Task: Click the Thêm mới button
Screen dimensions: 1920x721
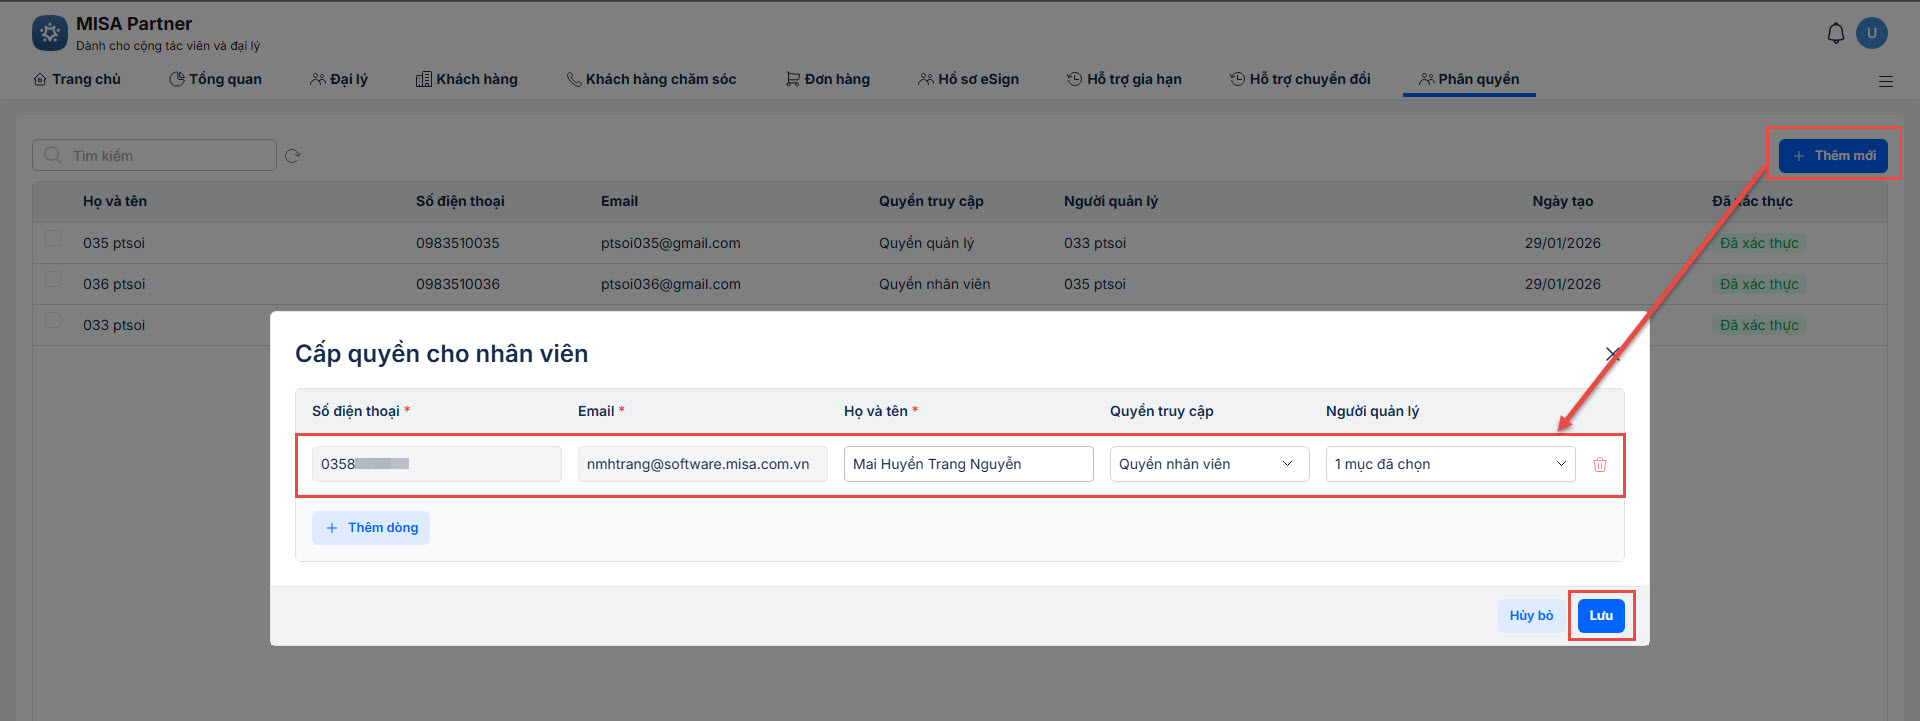Action: click(1833, 156)
